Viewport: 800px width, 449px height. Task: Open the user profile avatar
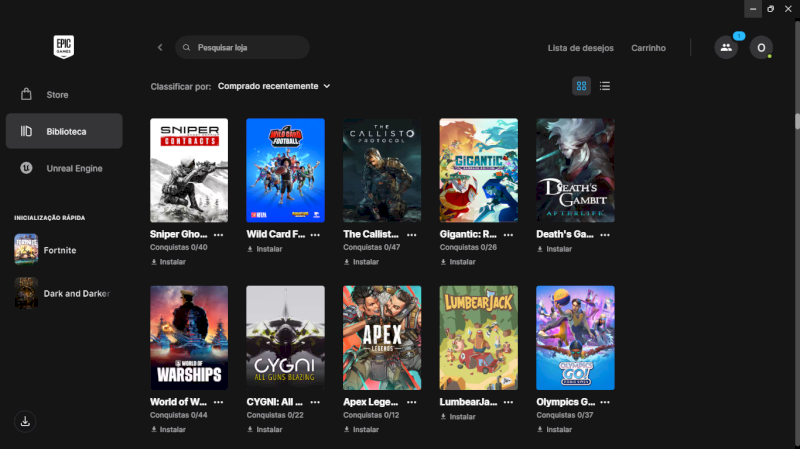(761, 47)
